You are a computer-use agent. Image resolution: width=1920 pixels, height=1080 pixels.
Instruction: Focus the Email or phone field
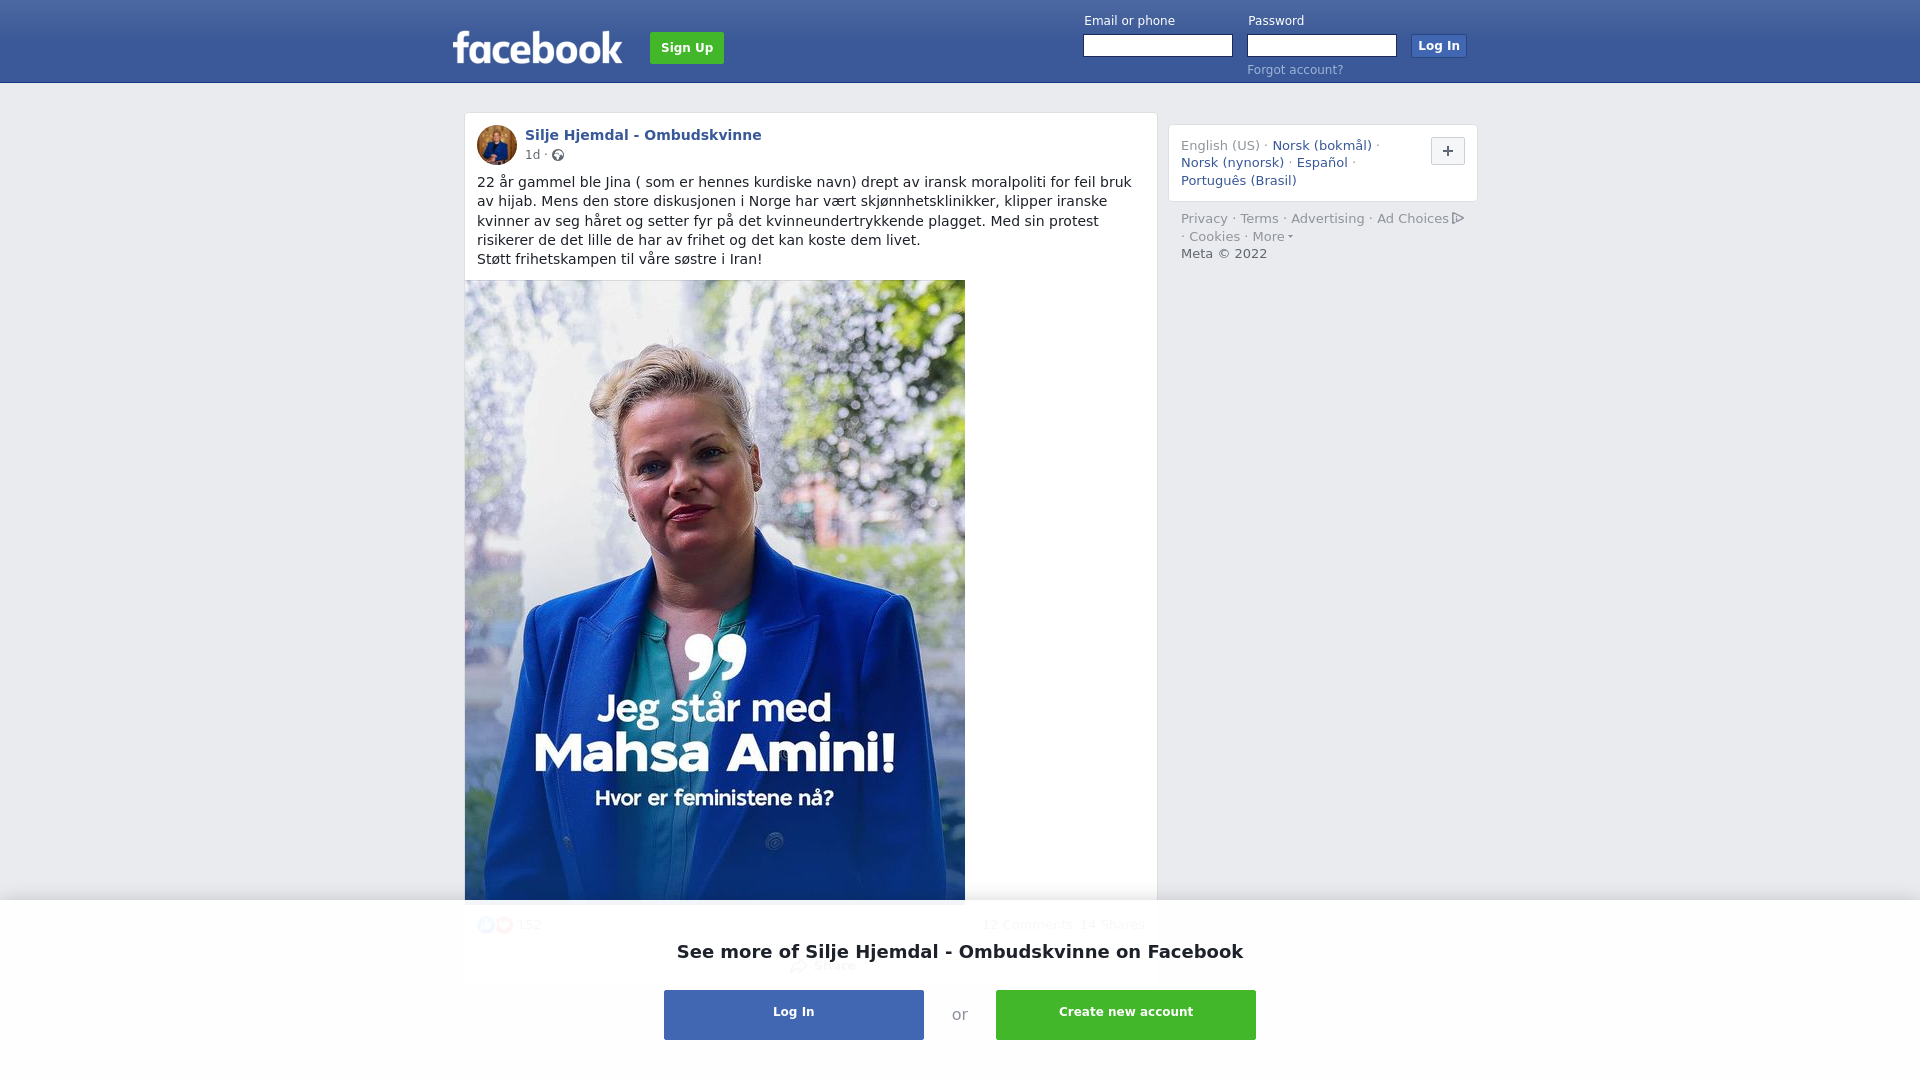tap(1158, 46)
